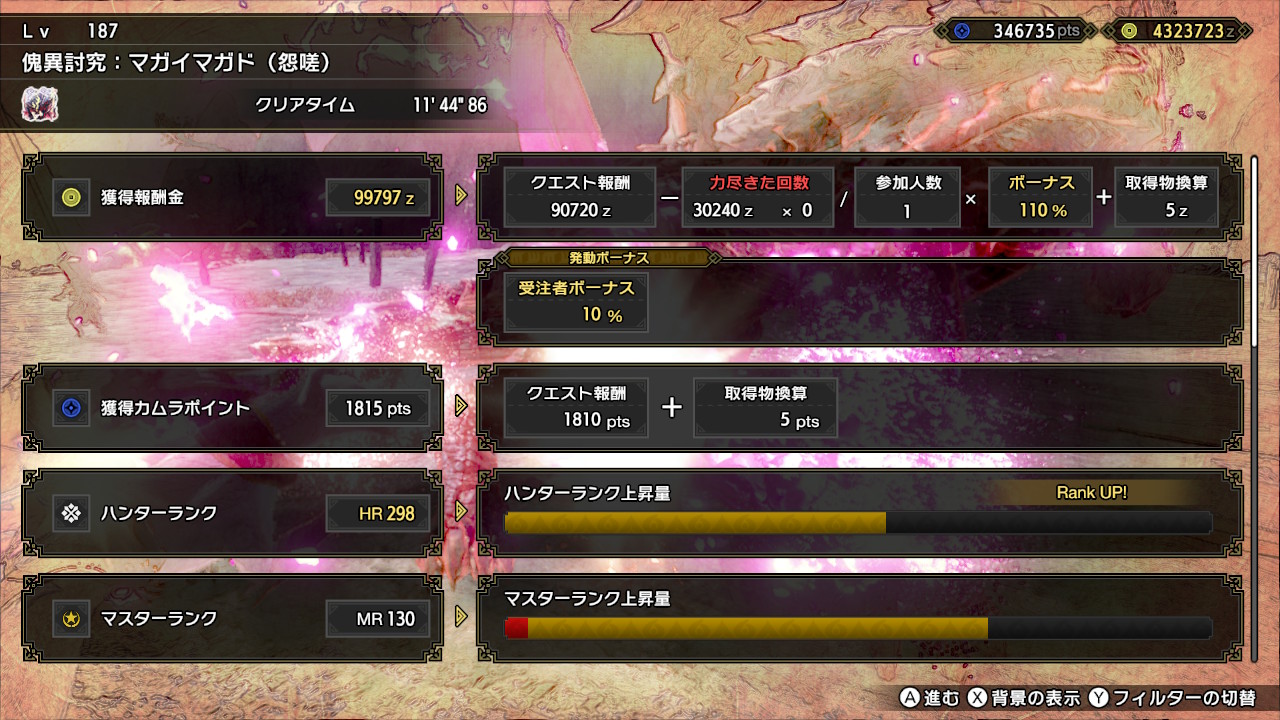Click the gold zenny coin icon in 獲得報酬金 row
Screen dimensions: 1280x720
[71, 198]
